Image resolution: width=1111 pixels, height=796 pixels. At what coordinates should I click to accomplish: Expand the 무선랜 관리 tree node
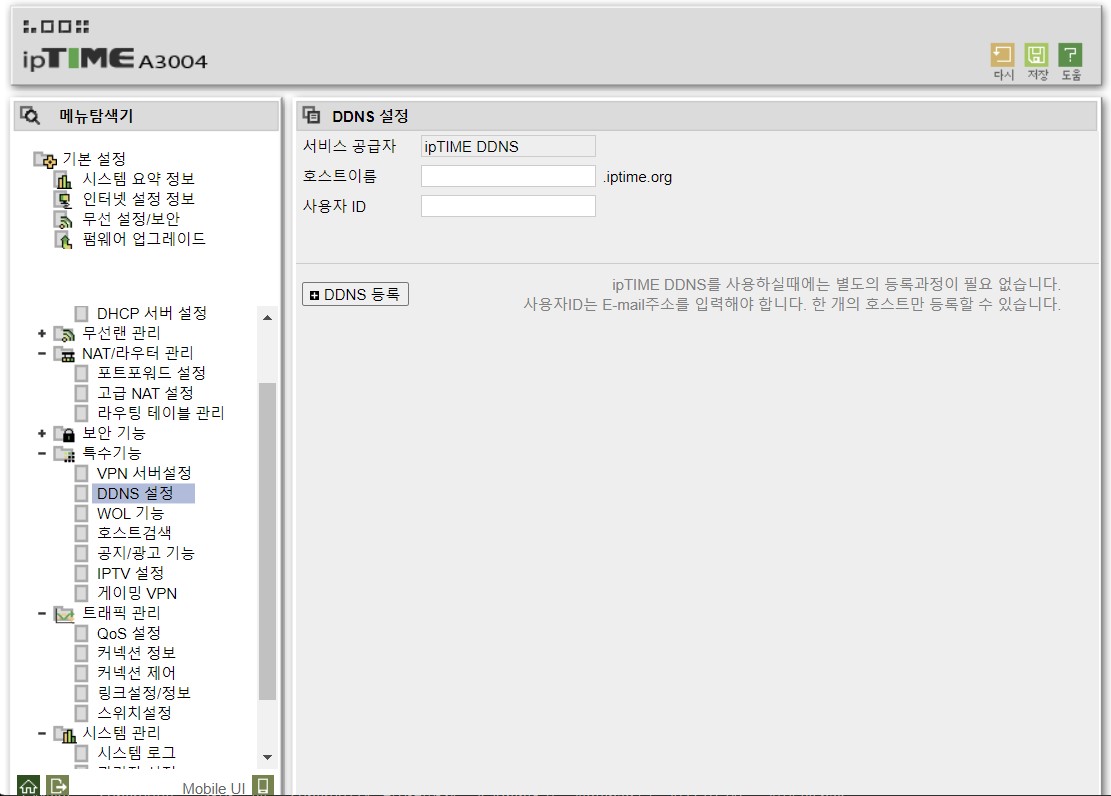(42, 333)
